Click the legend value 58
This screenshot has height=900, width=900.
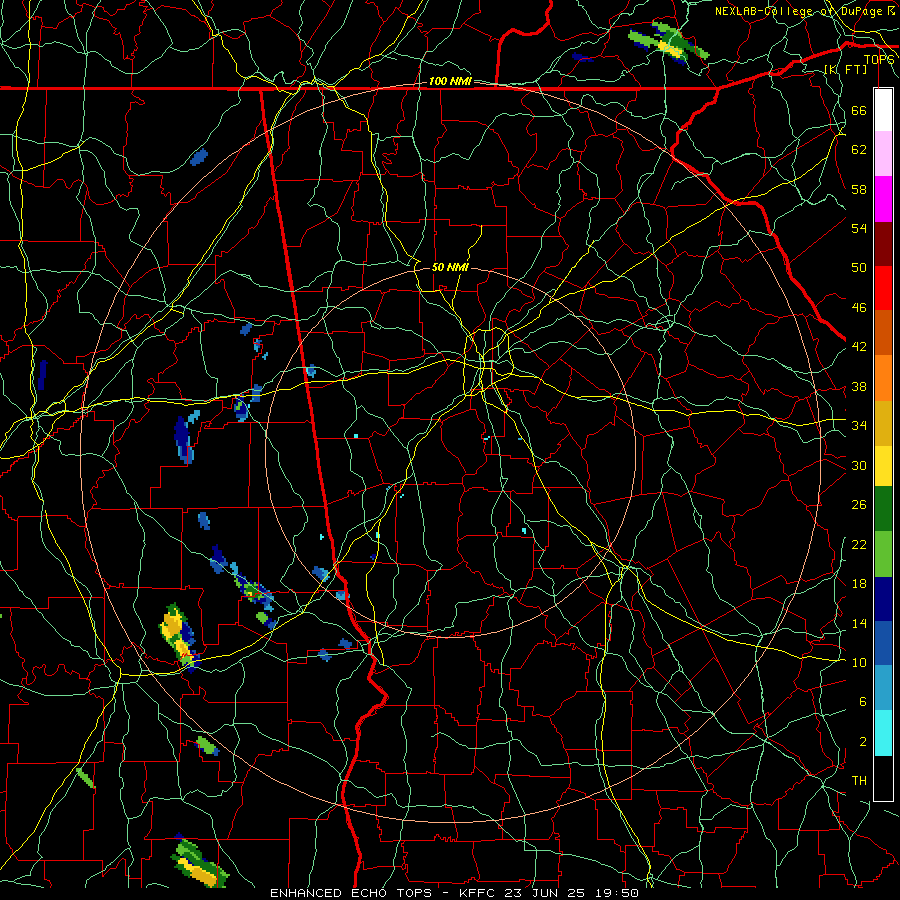click(x=859, y=189)
